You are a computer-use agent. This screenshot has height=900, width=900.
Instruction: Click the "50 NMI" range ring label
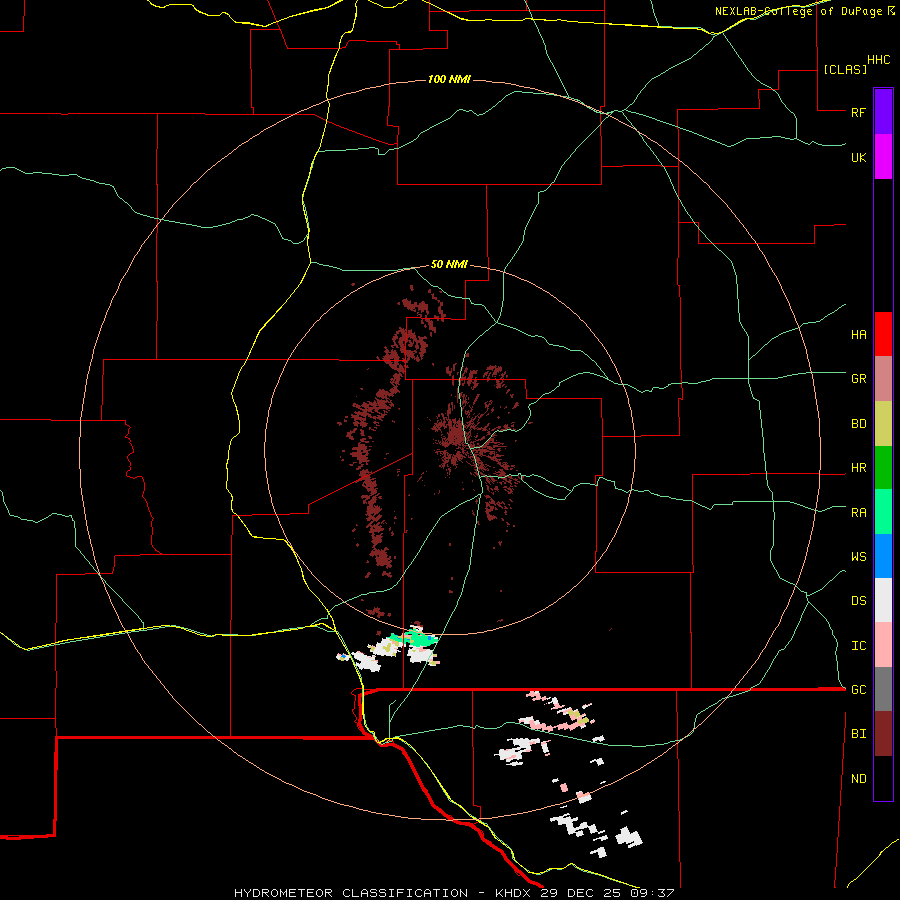(449, 265)
